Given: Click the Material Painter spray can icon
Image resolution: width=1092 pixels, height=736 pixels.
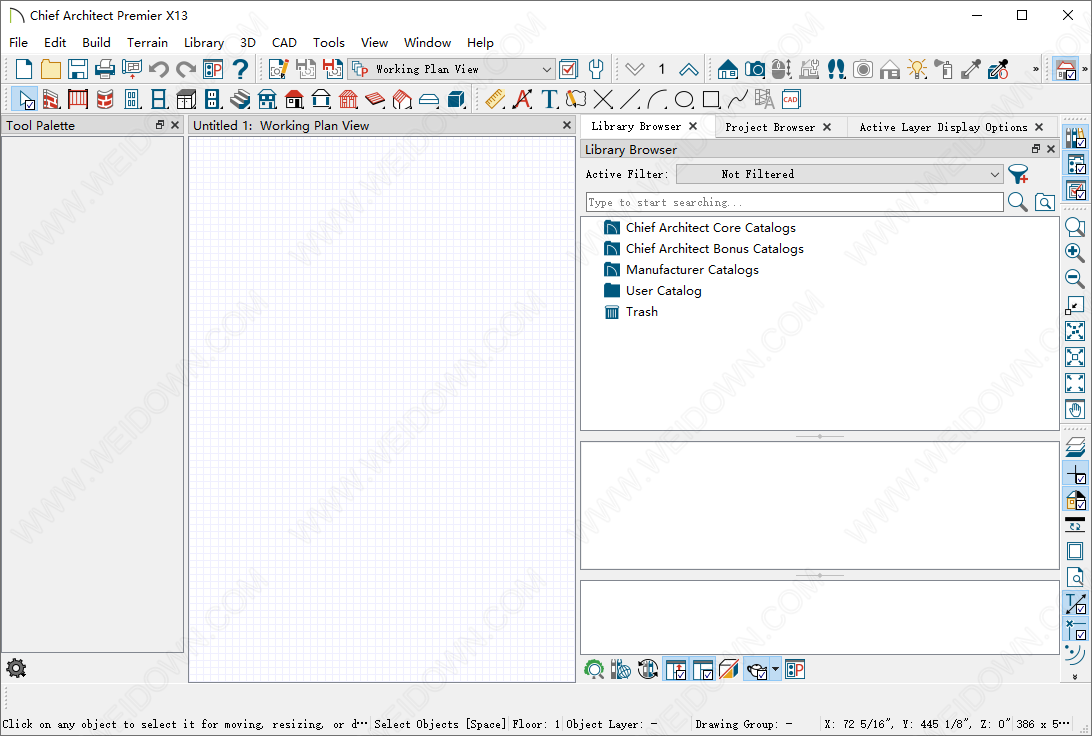Looking at the screenshot, I should tap(944, 69).
